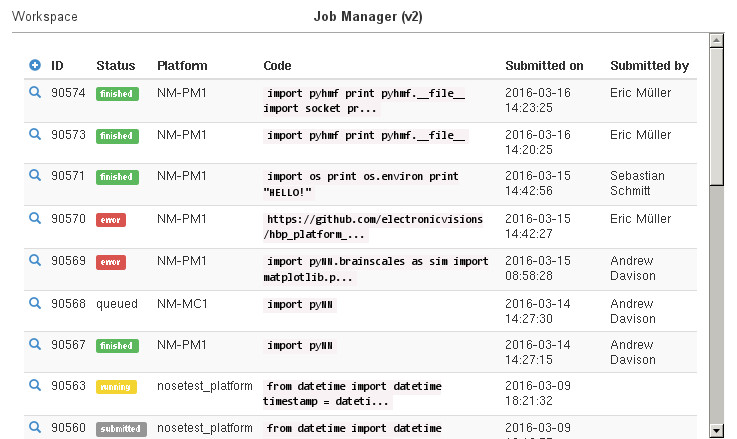Click the Submitted on column header
This screenshot has width=737, height=439.
[544, 66]
